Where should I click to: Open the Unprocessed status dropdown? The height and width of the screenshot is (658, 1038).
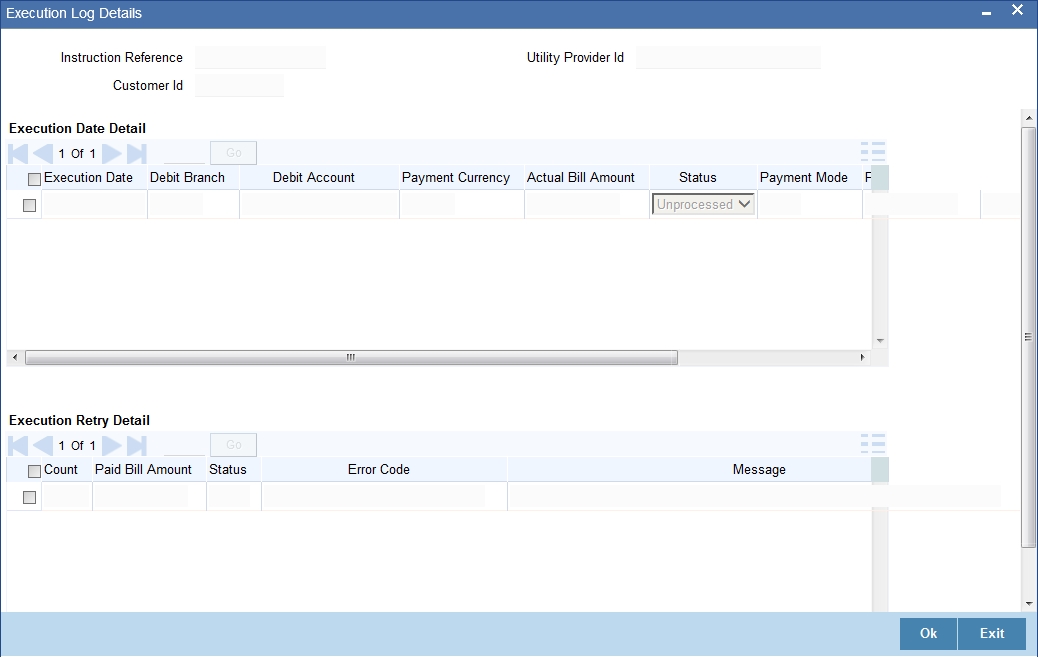703,205
